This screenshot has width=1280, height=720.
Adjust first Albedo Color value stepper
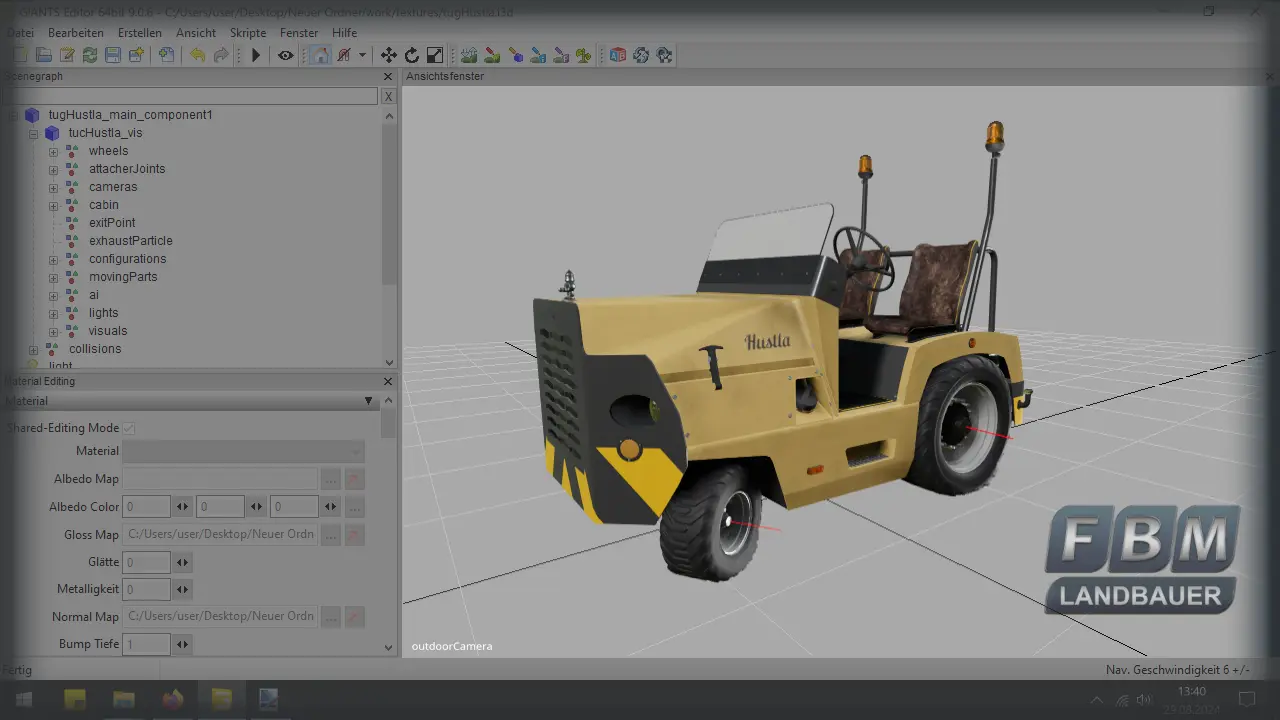[x=183, y=507]
